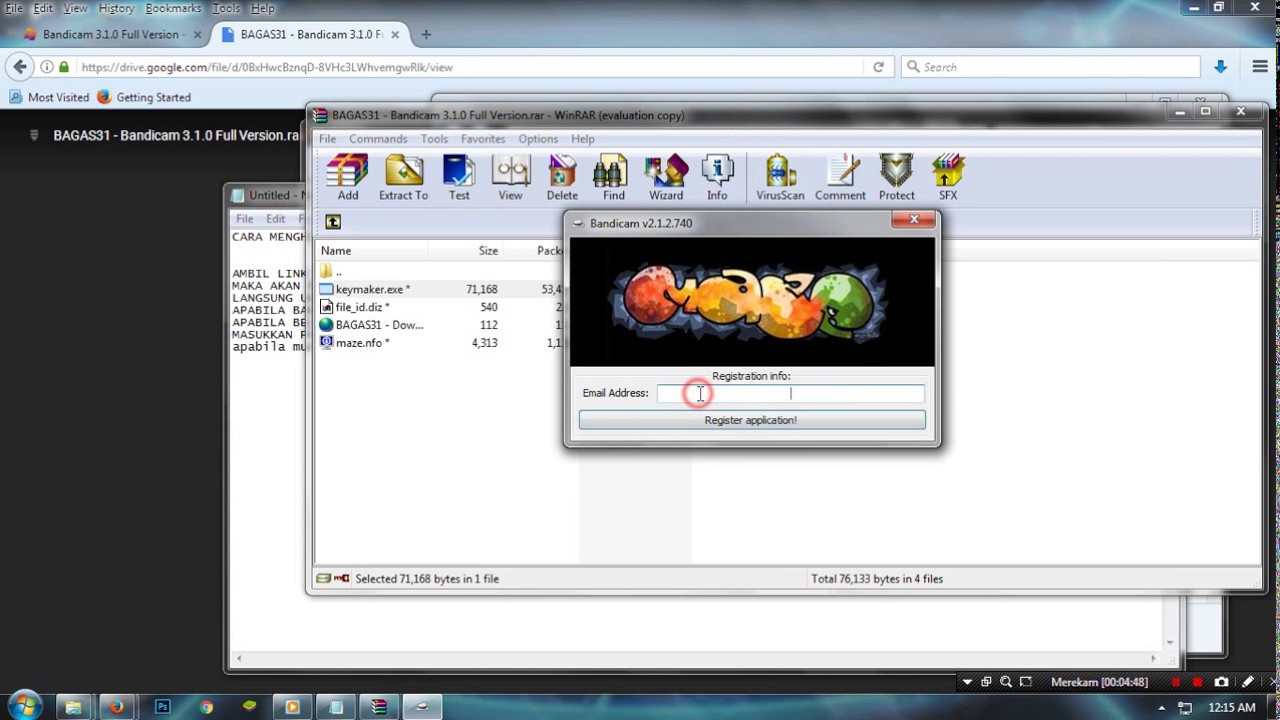
Task: Sort files by the Name column
Action: [336, 251]
